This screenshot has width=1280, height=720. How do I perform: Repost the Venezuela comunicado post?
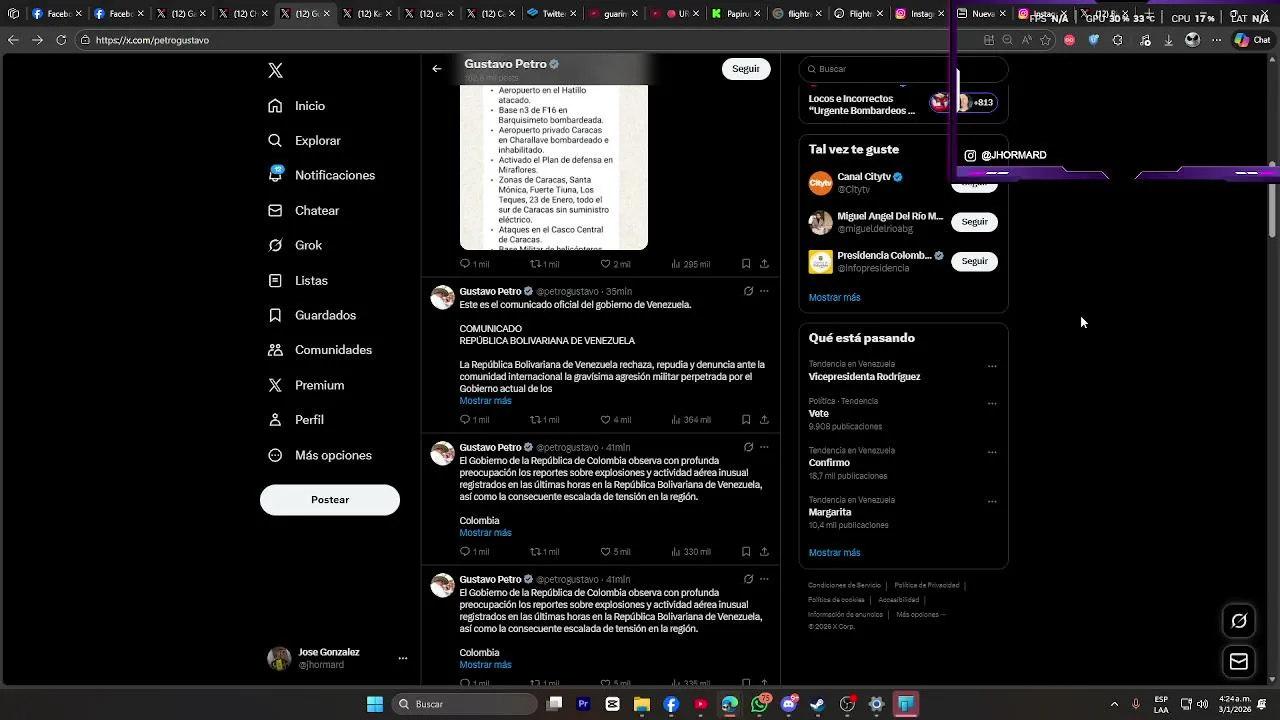(544, 420)
